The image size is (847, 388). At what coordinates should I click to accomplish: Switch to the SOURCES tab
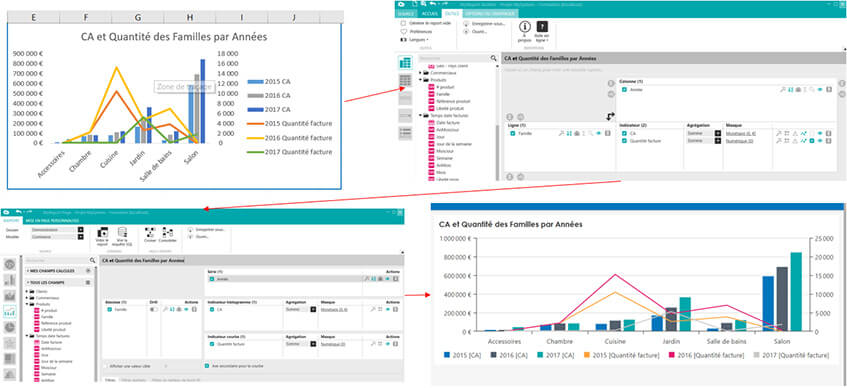406,14
